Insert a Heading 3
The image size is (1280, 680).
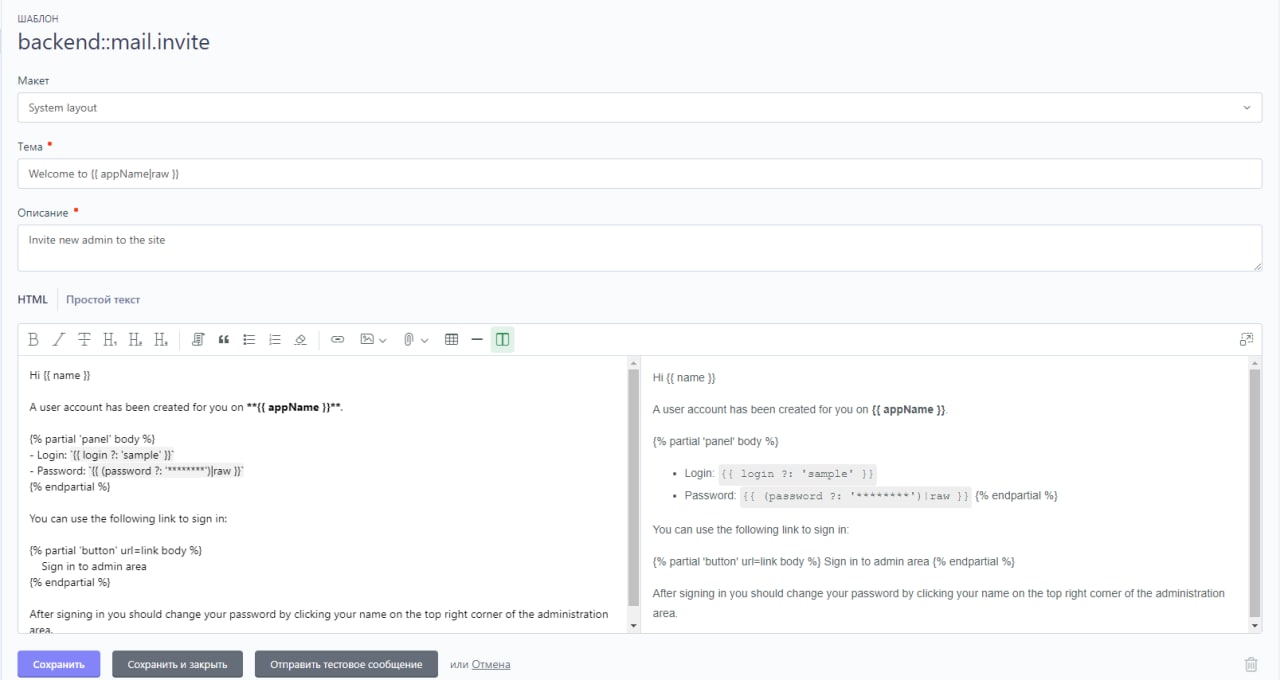pyautogui.click(x=161, y=340)
